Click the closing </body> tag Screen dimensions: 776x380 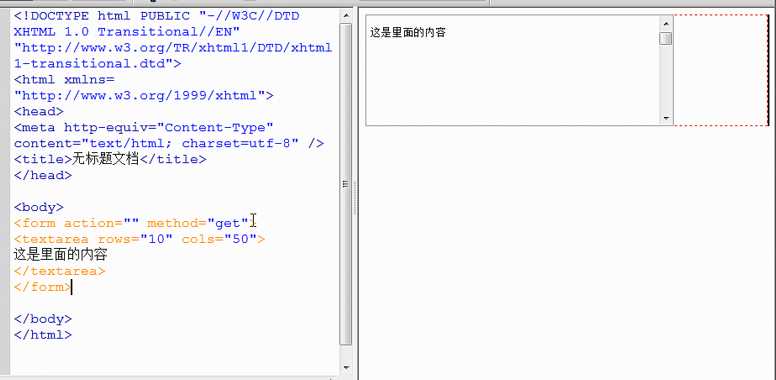click(x=43, y=319)
